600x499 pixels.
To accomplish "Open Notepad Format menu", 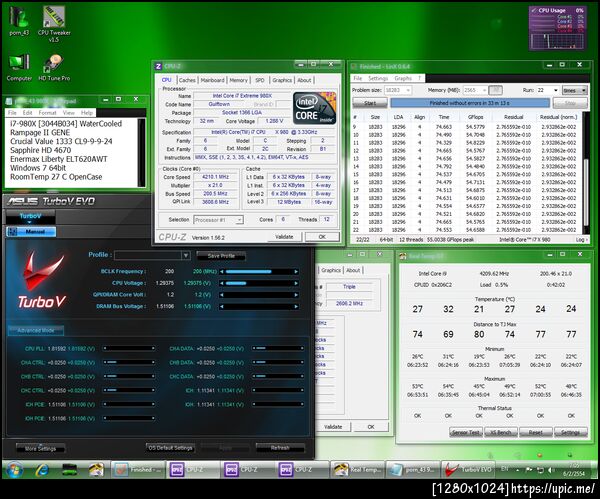I will coord(47,113).
